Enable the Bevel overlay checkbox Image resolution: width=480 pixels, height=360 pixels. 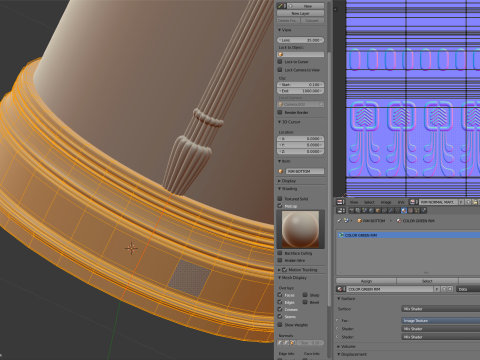(305, 302)
